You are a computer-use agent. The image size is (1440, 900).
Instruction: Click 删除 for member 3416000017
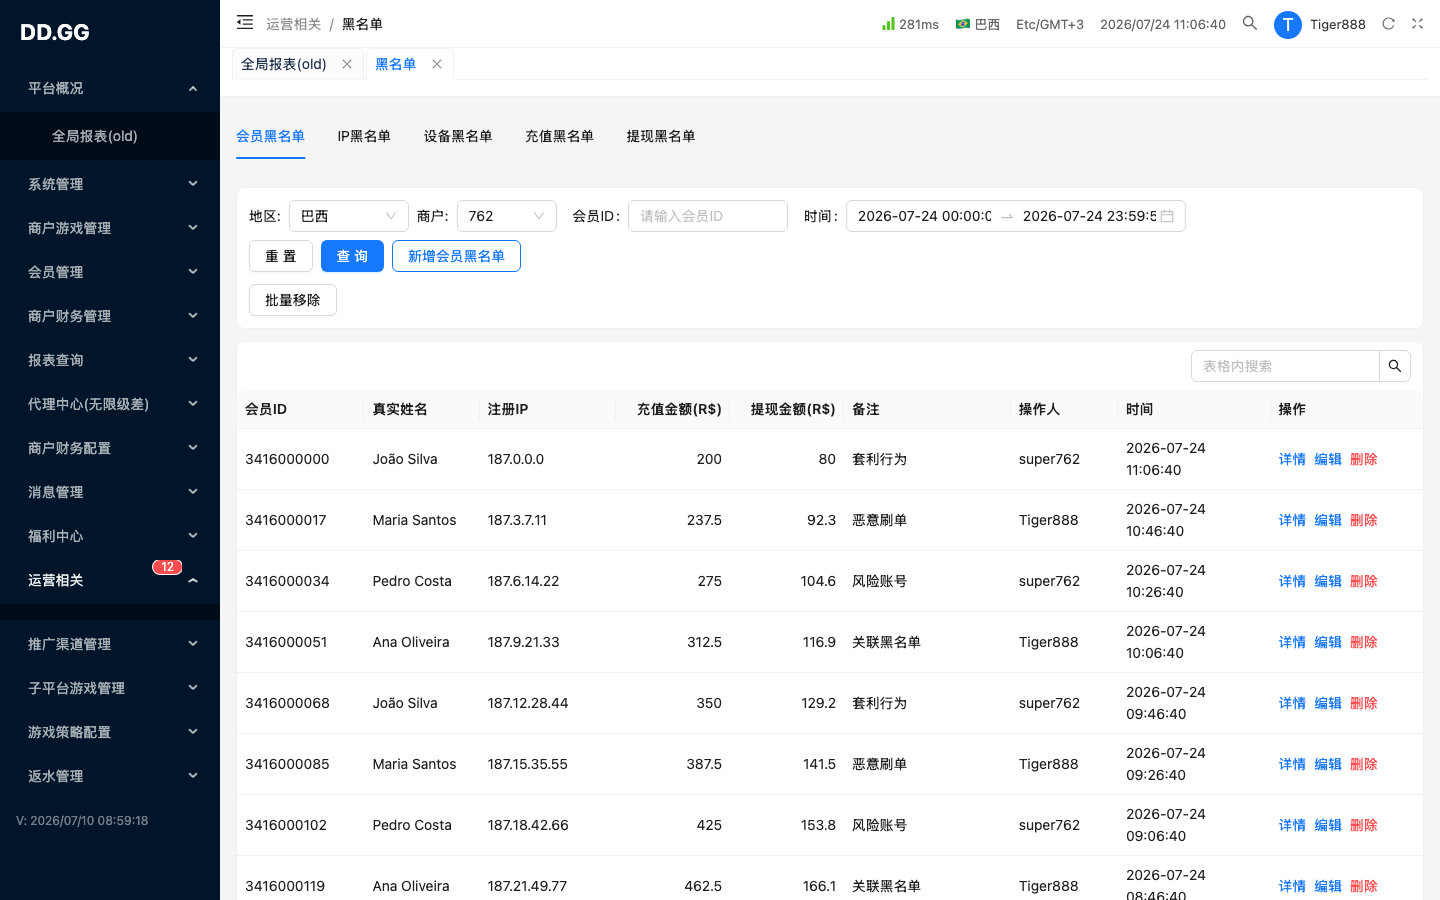pos(1364,520)
